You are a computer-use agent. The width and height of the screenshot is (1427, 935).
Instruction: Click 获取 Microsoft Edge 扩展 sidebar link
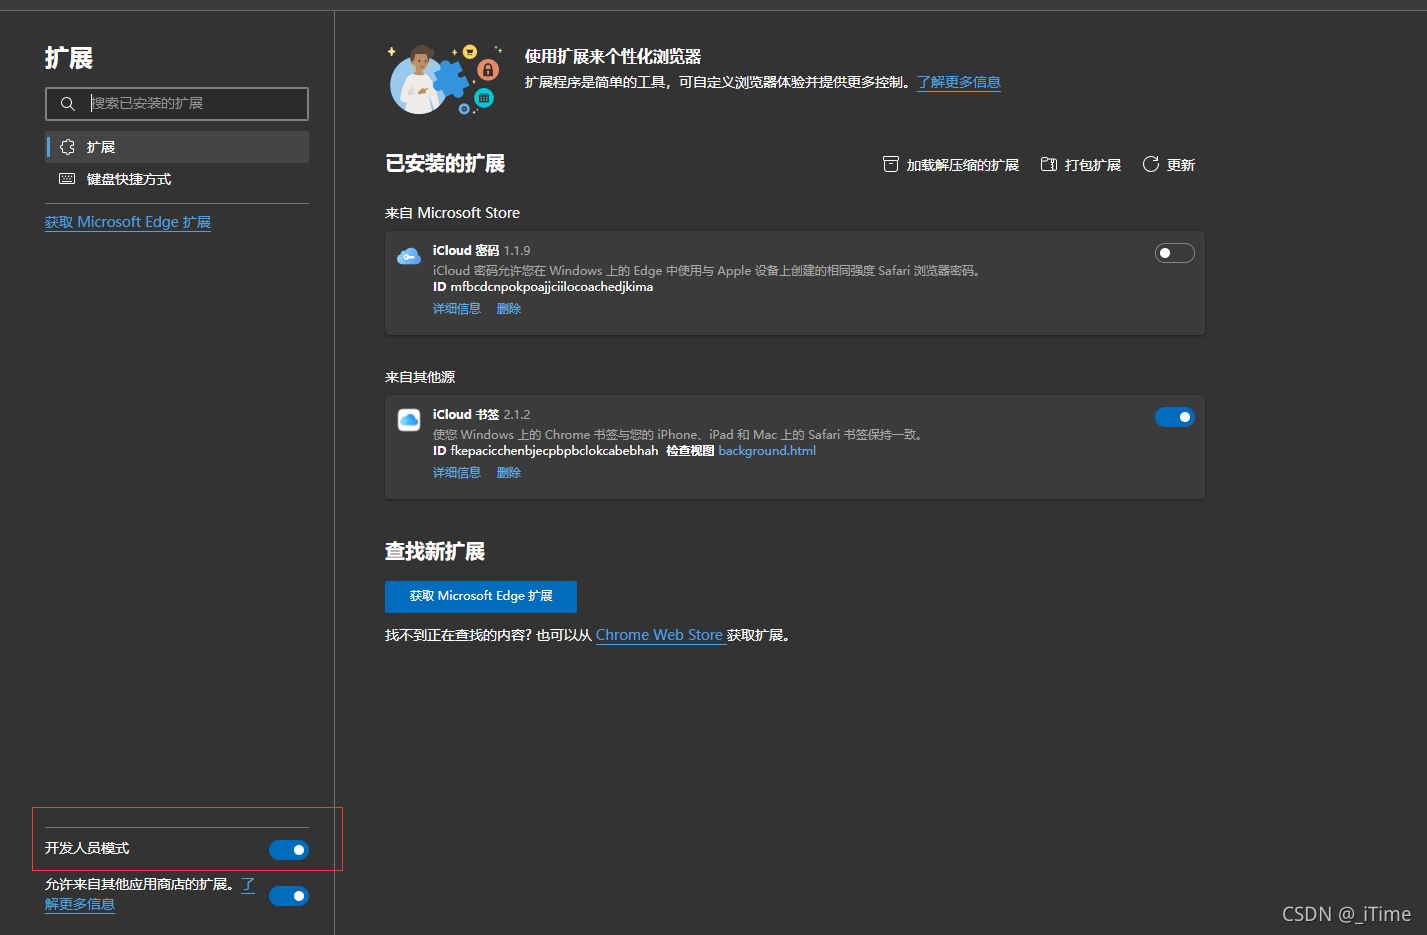coord(128,222)
